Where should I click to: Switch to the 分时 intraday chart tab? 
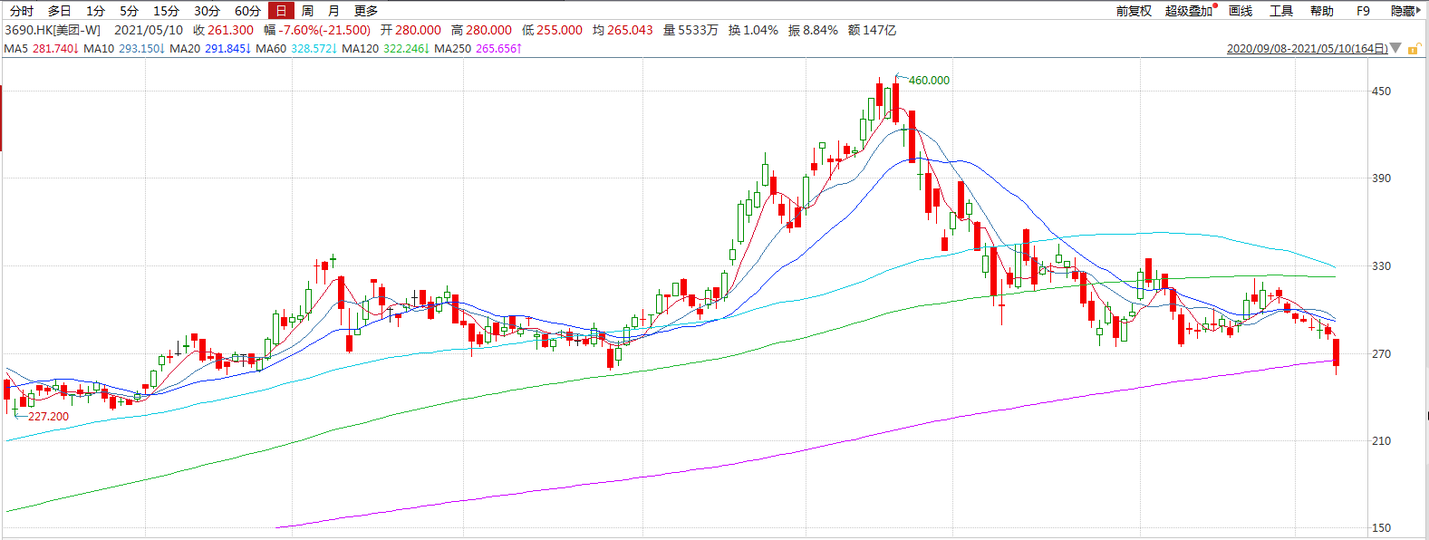[21, 11]
